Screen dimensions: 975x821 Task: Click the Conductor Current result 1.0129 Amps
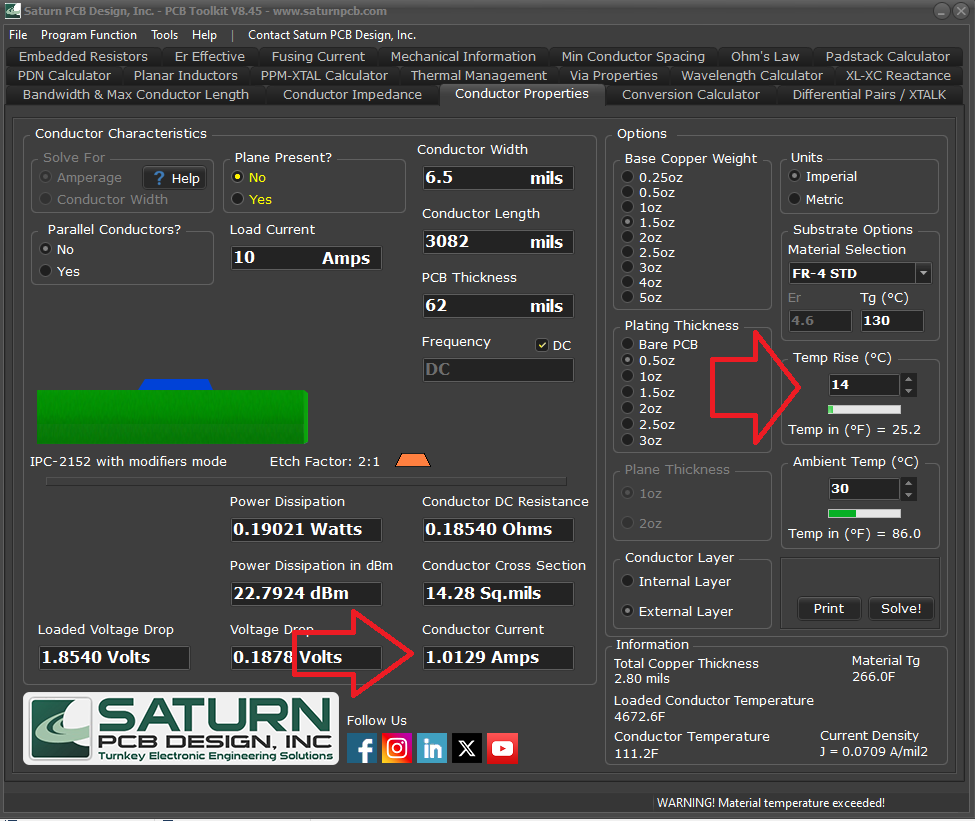[497, 657]
